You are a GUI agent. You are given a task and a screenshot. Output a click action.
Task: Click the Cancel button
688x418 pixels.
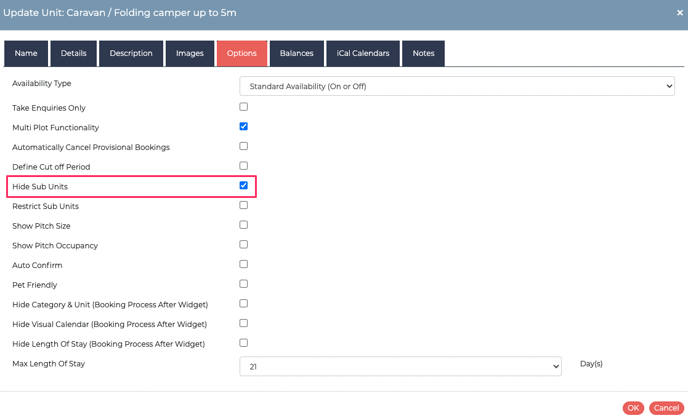(666, 408)
